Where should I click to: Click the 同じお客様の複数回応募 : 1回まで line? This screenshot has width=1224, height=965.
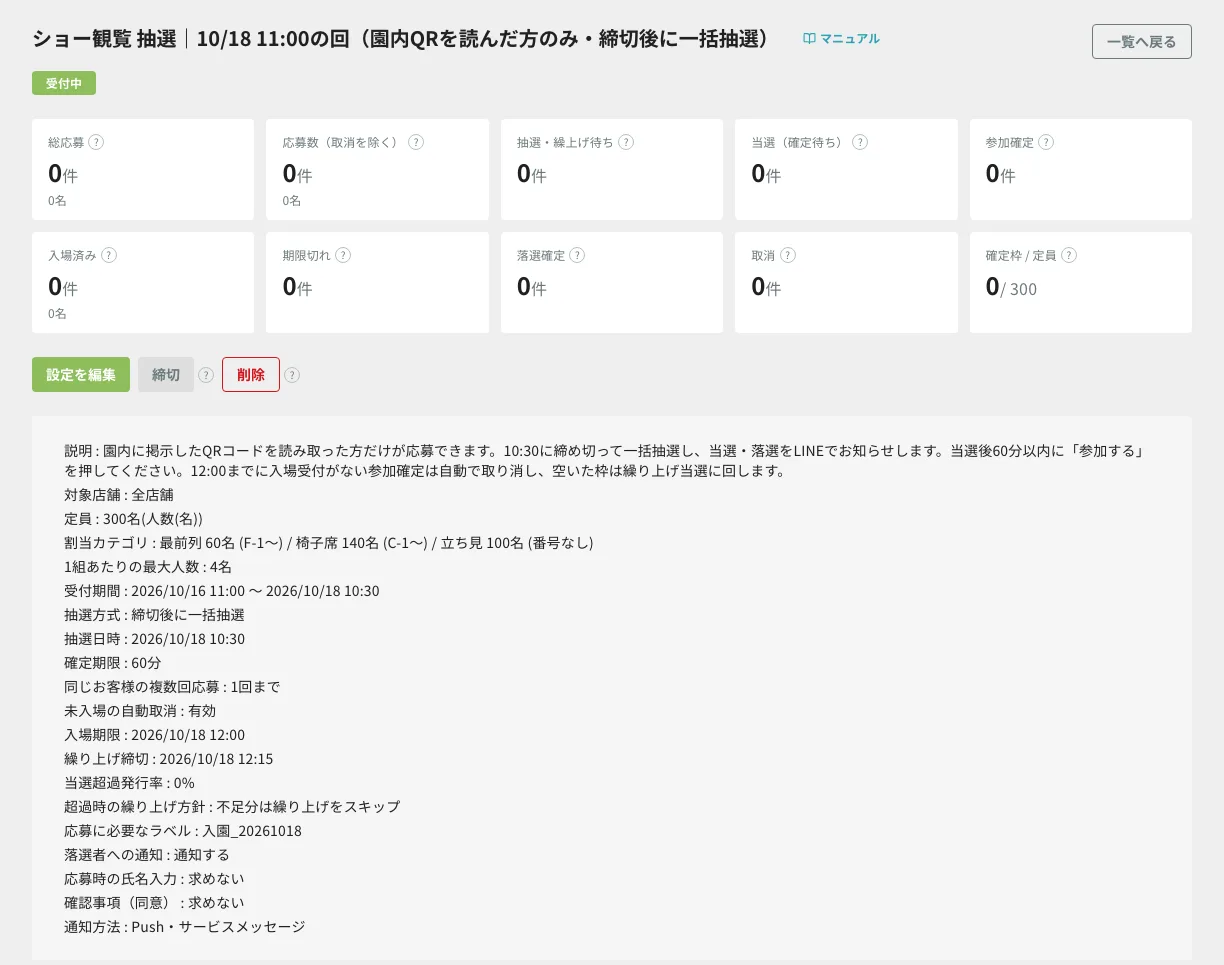[172, 687]
